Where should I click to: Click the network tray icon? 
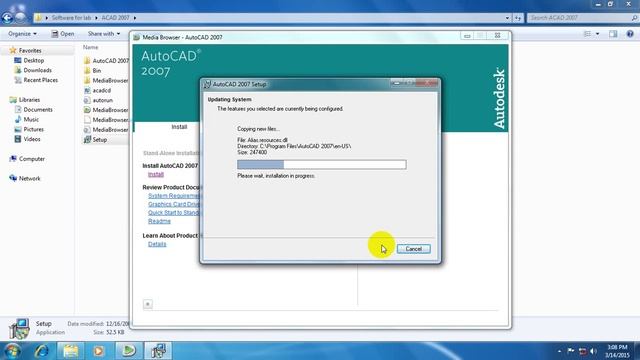click(x=582, y=351)
